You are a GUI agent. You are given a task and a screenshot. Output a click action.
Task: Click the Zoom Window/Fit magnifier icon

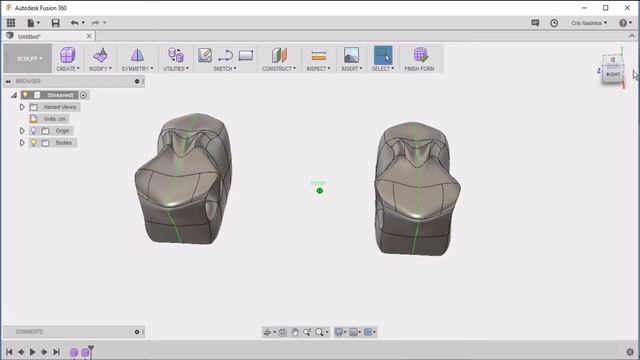[320, 332]
